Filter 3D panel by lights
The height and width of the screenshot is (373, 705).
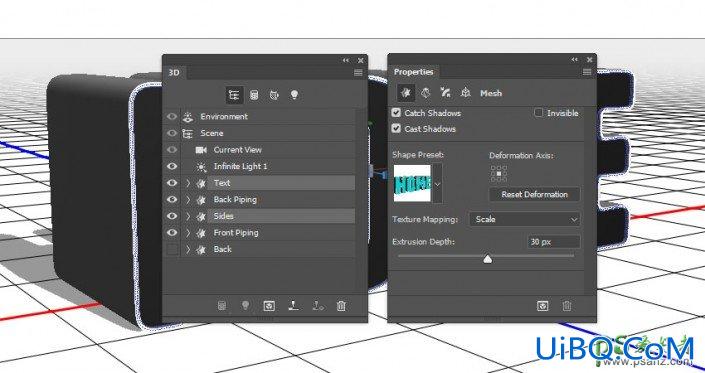pyautogui.click(x=294, y=94)
